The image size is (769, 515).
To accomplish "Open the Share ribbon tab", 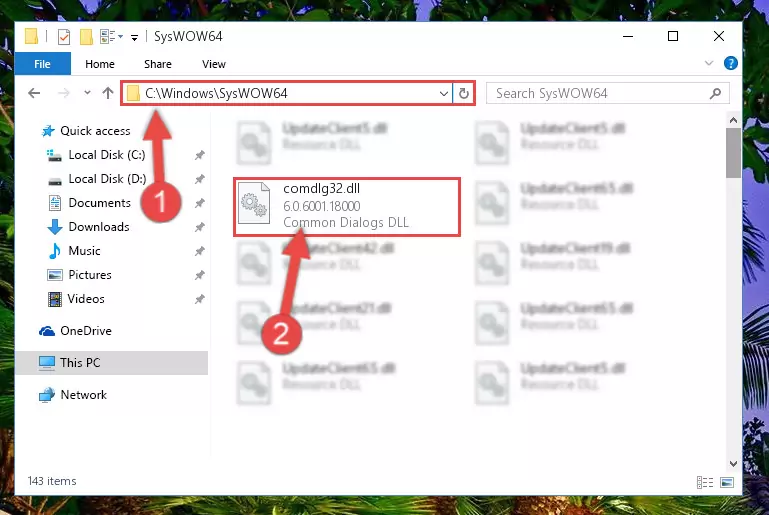I will pyautogui.click(x=157, y=64).
